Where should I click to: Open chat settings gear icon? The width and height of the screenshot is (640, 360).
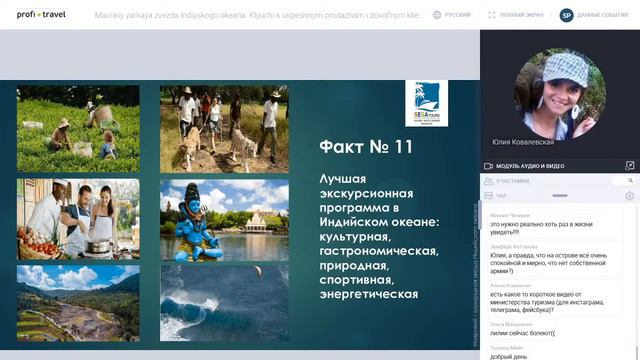(x=629, y=196)
